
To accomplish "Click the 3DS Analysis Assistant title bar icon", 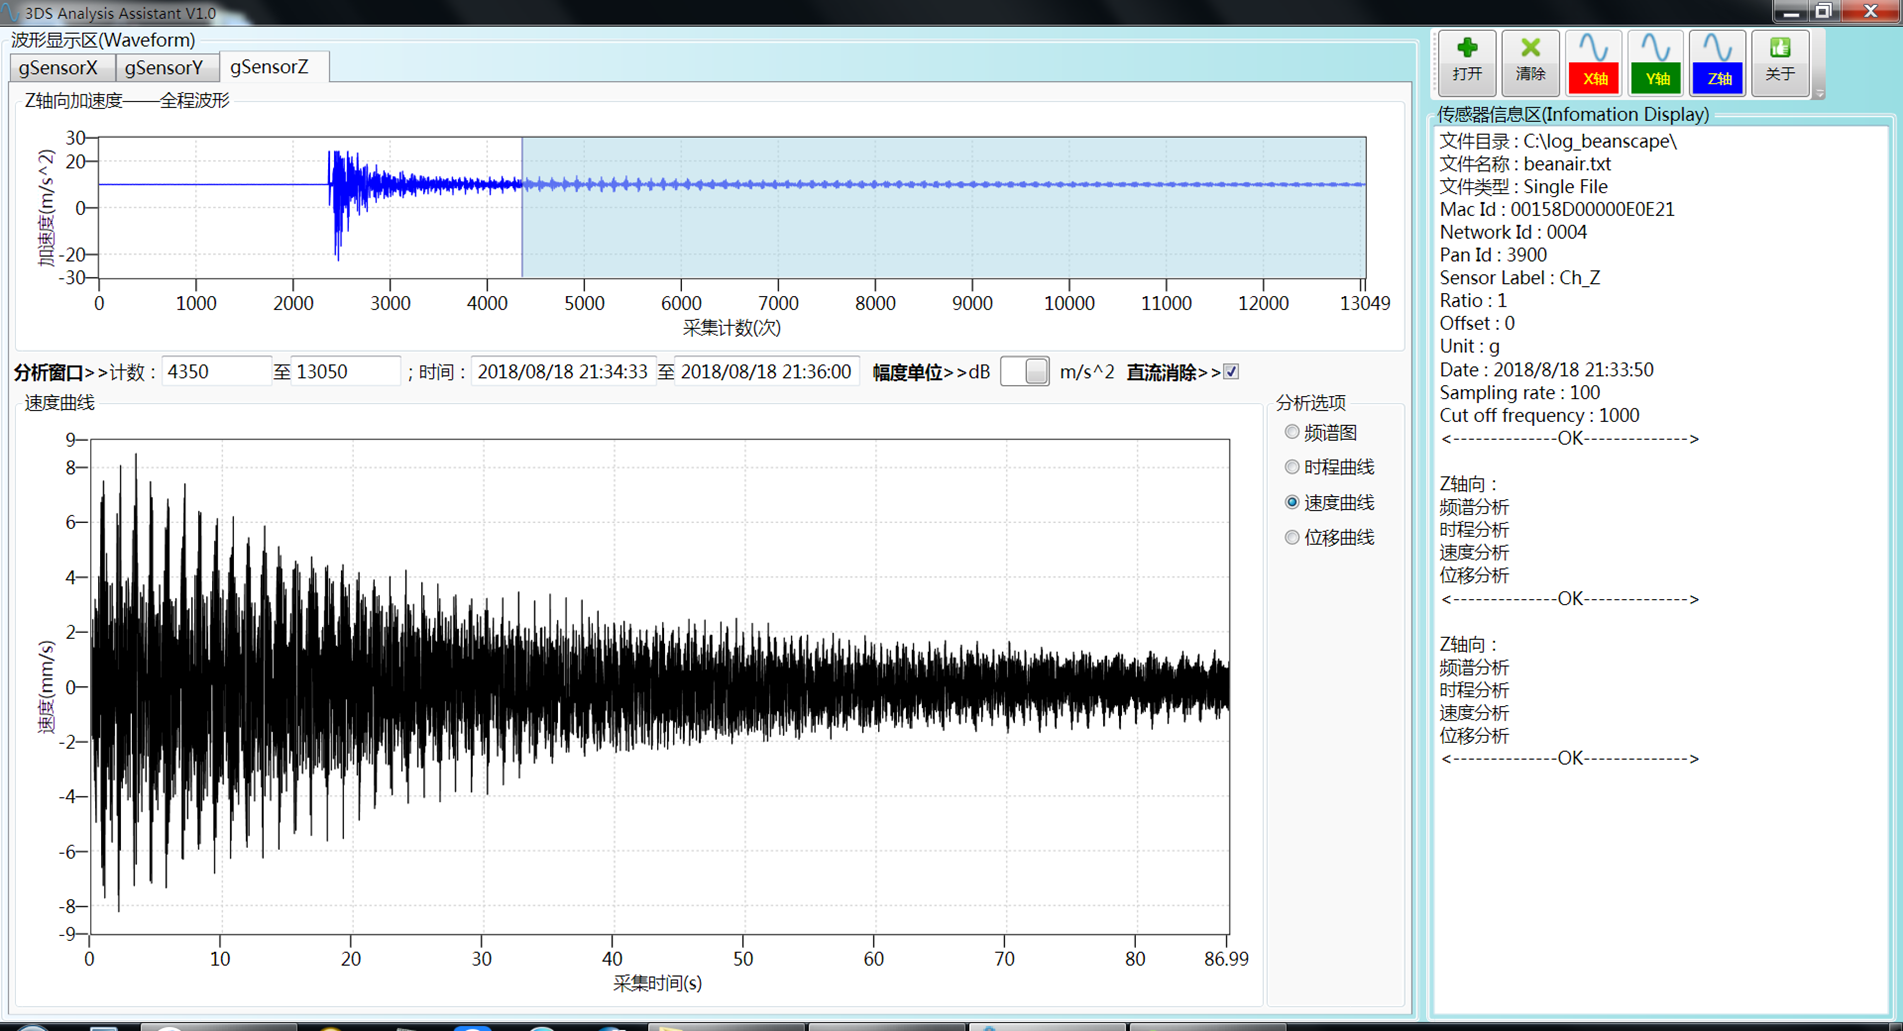I will coord(12,12).
